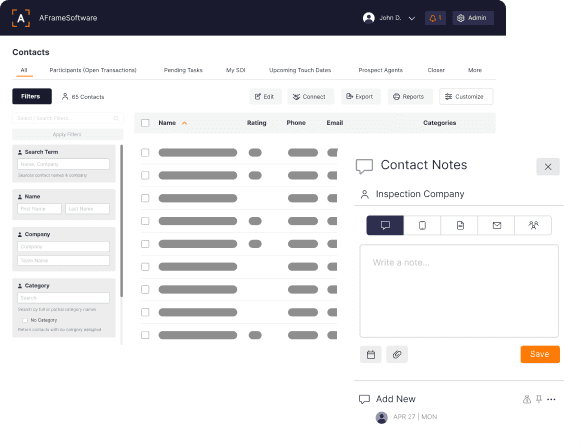Click the calendar icon below note box
Image resolution: width=585 pixels, height=448 pixels.
[371, 354]
